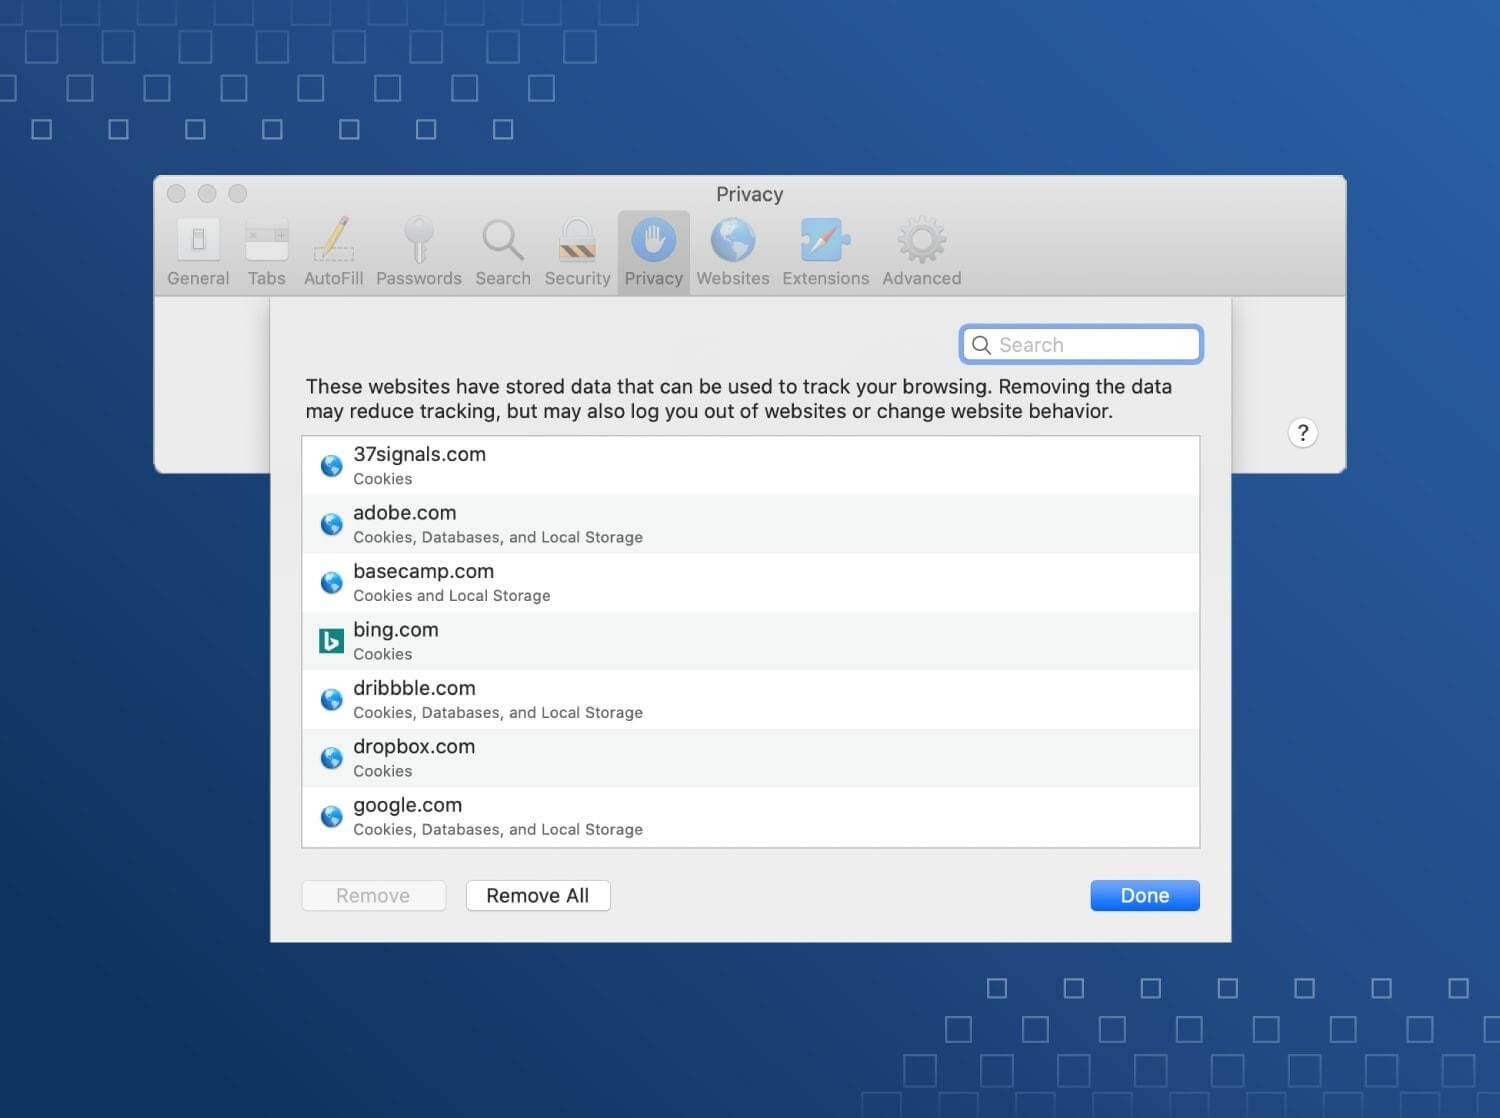Screen dimensions: 1500x1118
Task: Click the Advanced tab label
Action: (922, 278)
